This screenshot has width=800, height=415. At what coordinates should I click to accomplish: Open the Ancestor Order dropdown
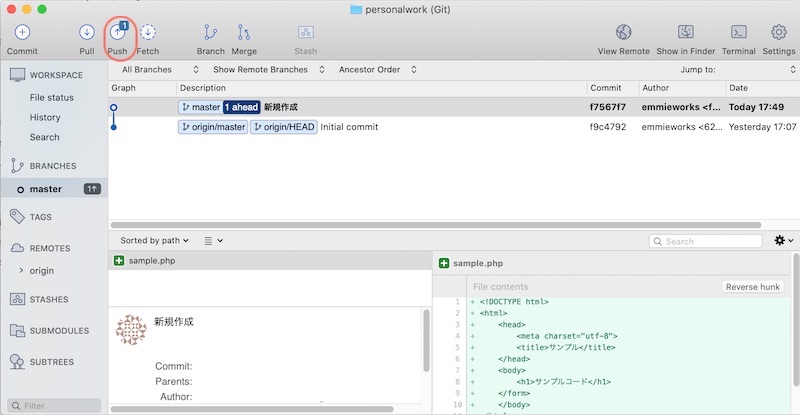coord(378,69)
